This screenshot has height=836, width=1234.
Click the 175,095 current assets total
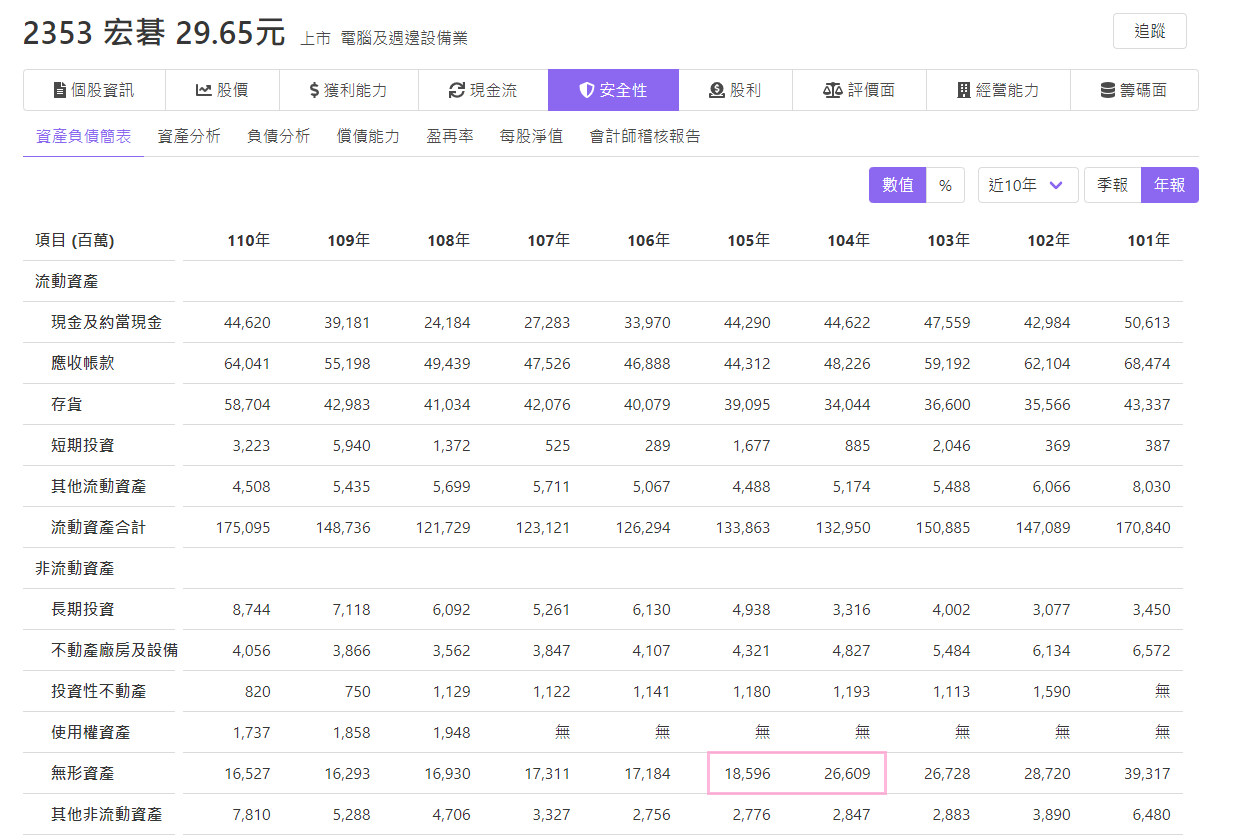click(x=243, y=528)
